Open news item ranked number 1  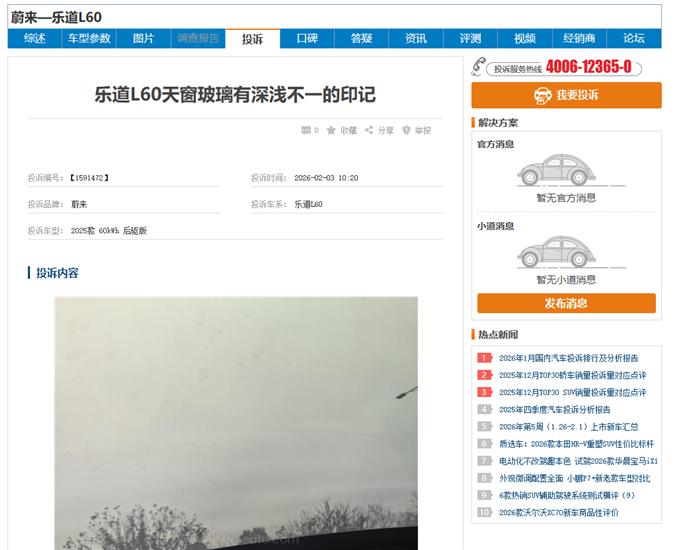point(568,358)
